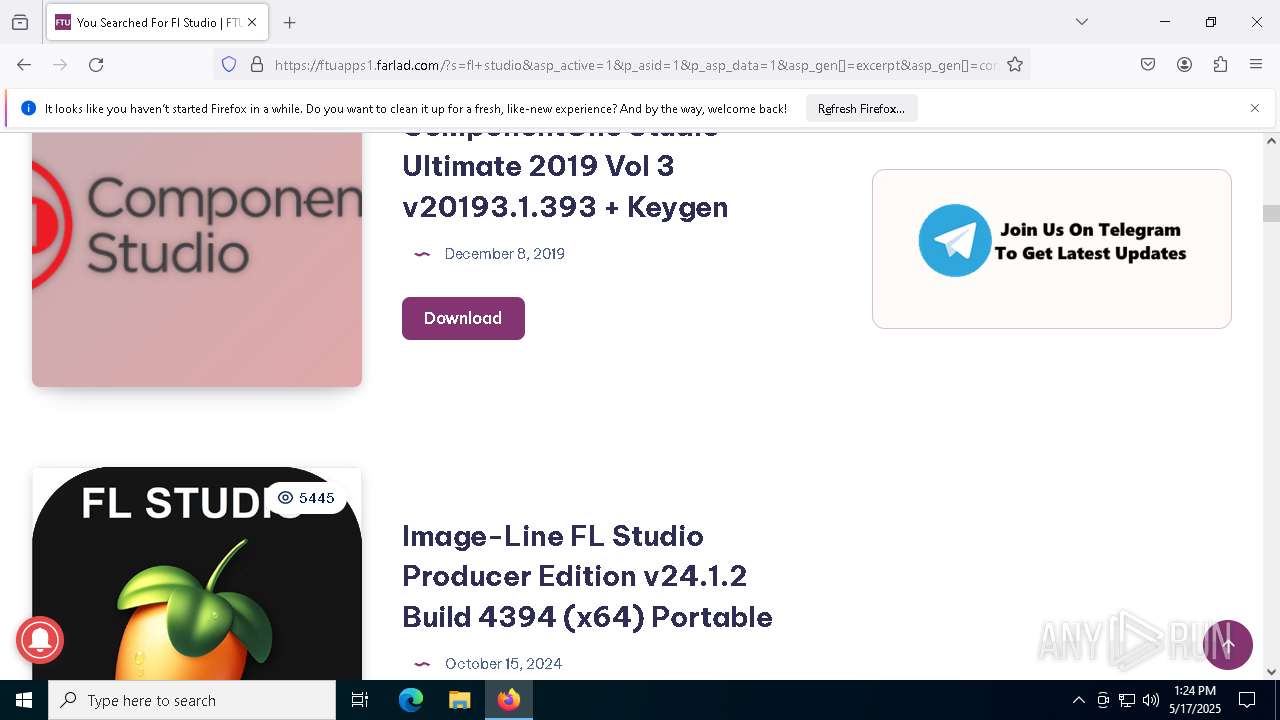Select the 'You Searched For Fl Studio' tab
The height and width of the screenshot is (720, 1280).
click(157, 22)
